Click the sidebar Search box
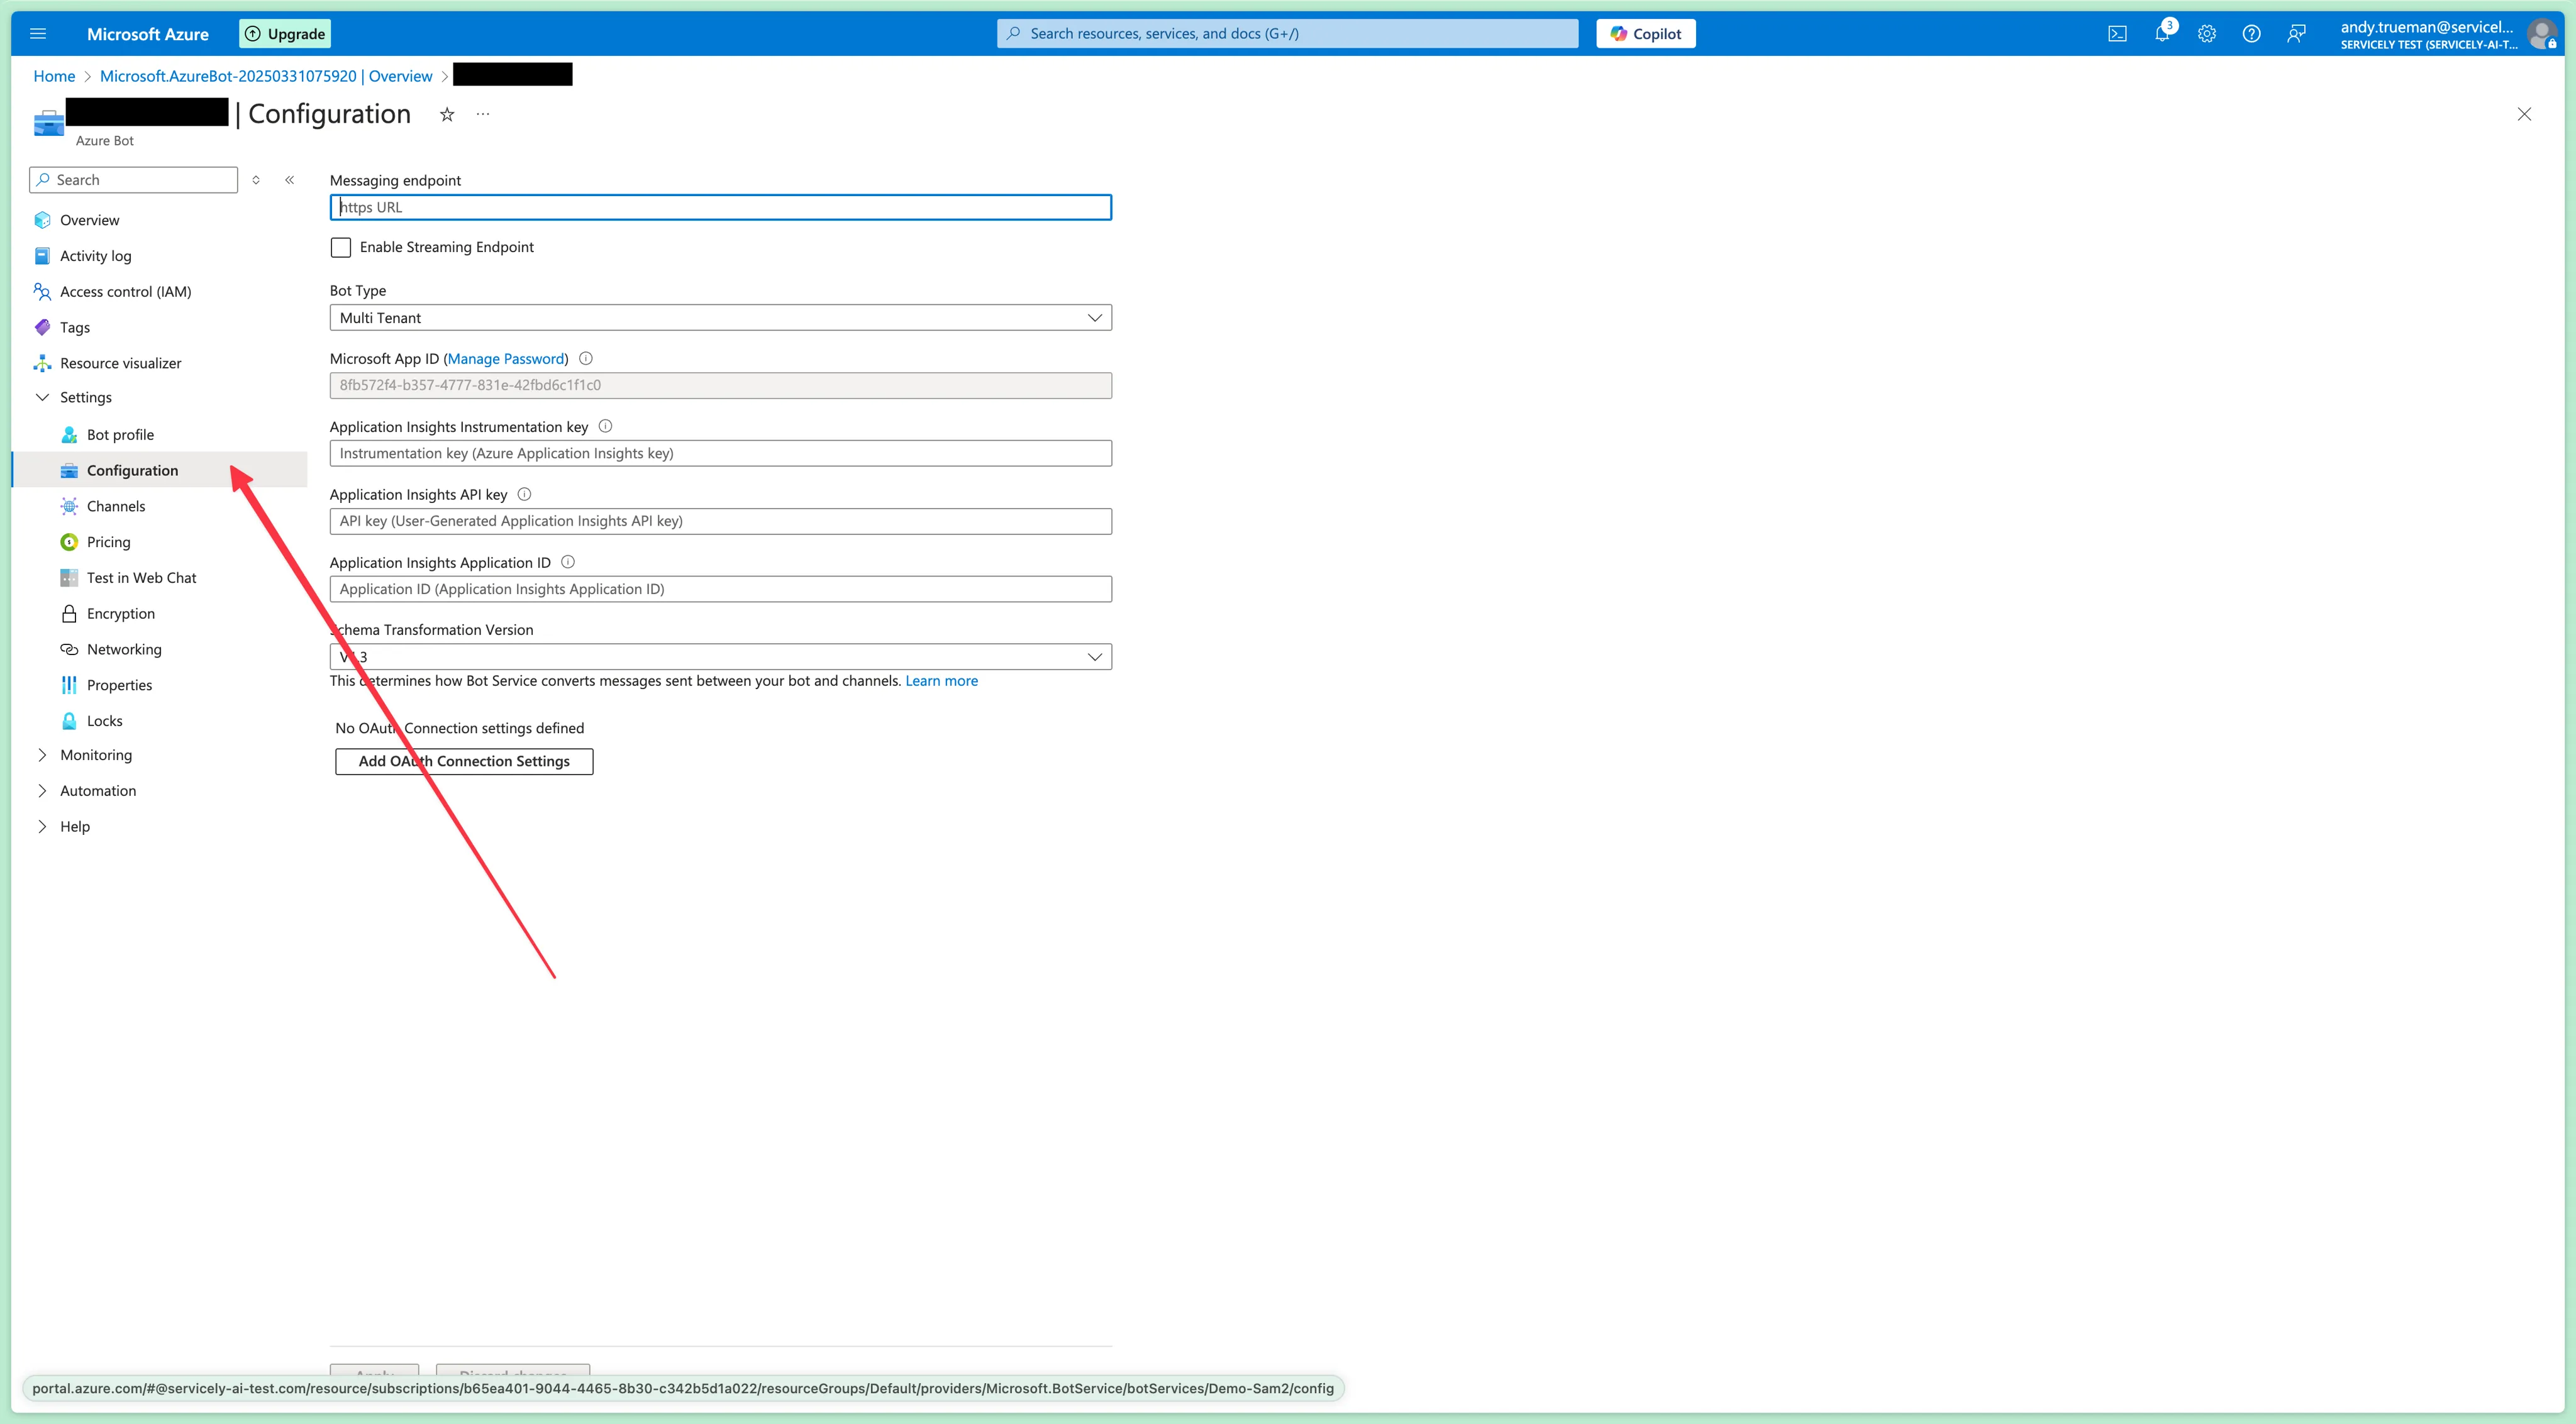This screenshot has height=1424, width=2576. coord(134,180)
